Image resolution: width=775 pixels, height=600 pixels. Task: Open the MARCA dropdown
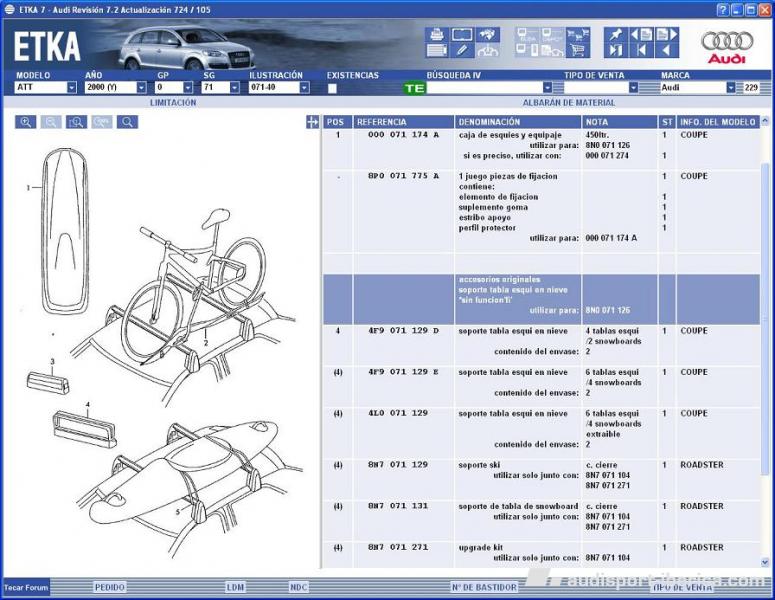tap(731, 87)
